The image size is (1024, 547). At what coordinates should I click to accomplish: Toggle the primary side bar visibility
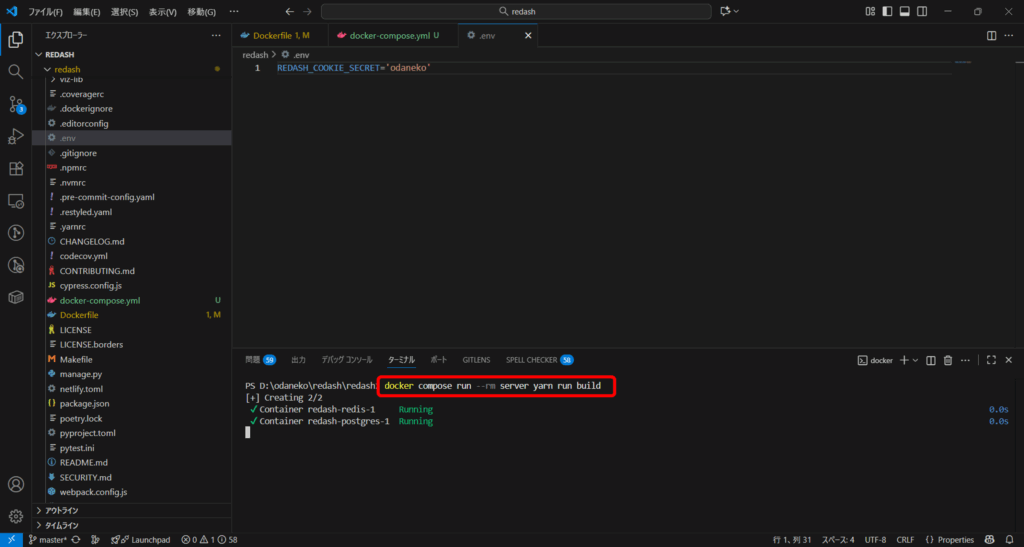point(887,11)
